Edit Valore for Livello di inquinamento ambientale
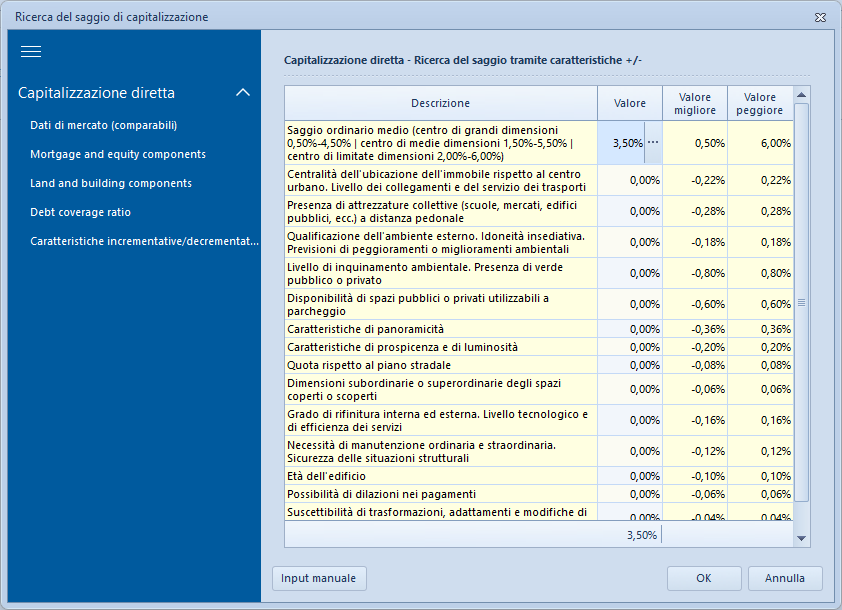Viewport: 842px width, 610px height. click(630, 273)
